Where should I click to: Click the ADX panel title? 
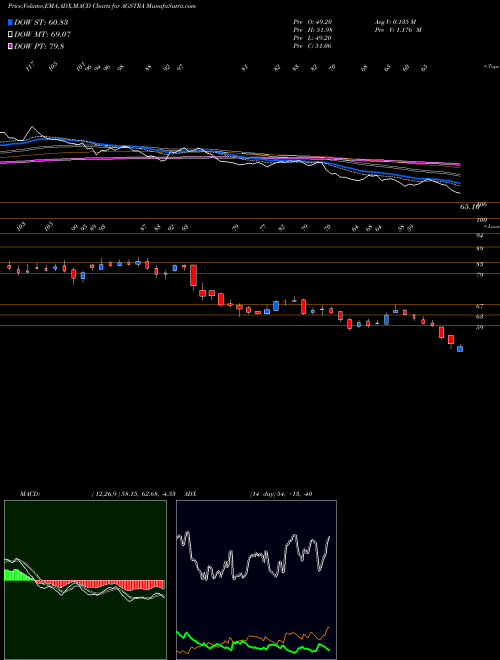[x=191, y=494]
